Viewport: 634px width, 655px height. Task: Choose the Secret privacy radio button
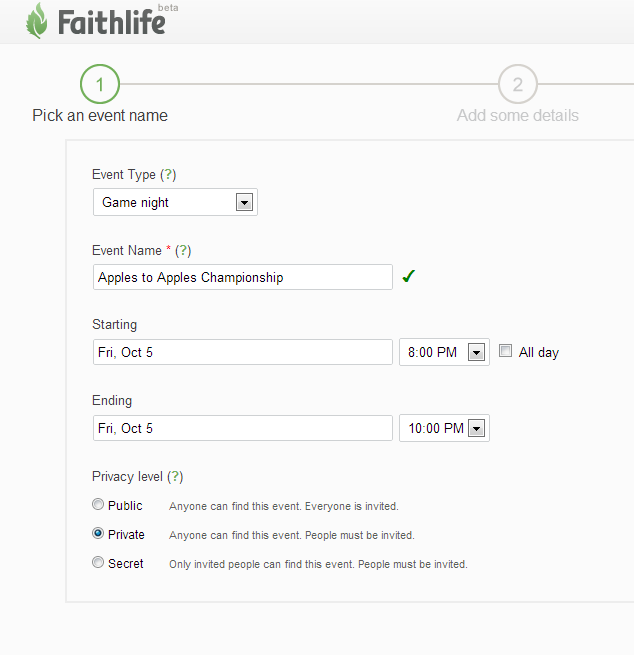[x=98, y=563]
